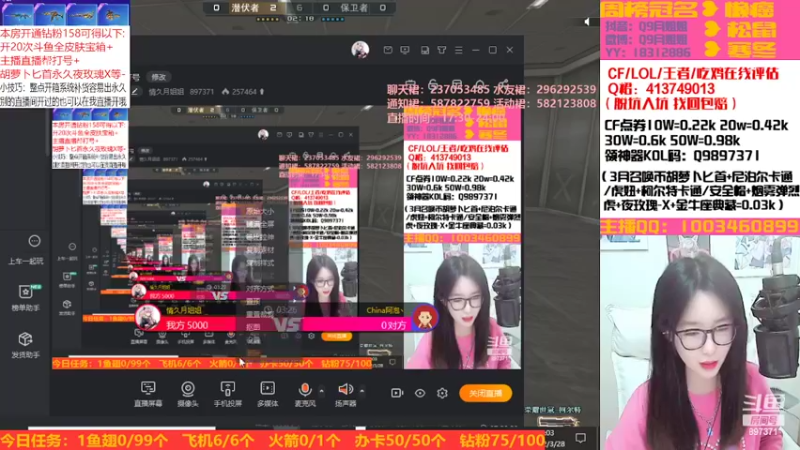Click room number 897371 text
800x450 pixels.
[x=202, y=92]
